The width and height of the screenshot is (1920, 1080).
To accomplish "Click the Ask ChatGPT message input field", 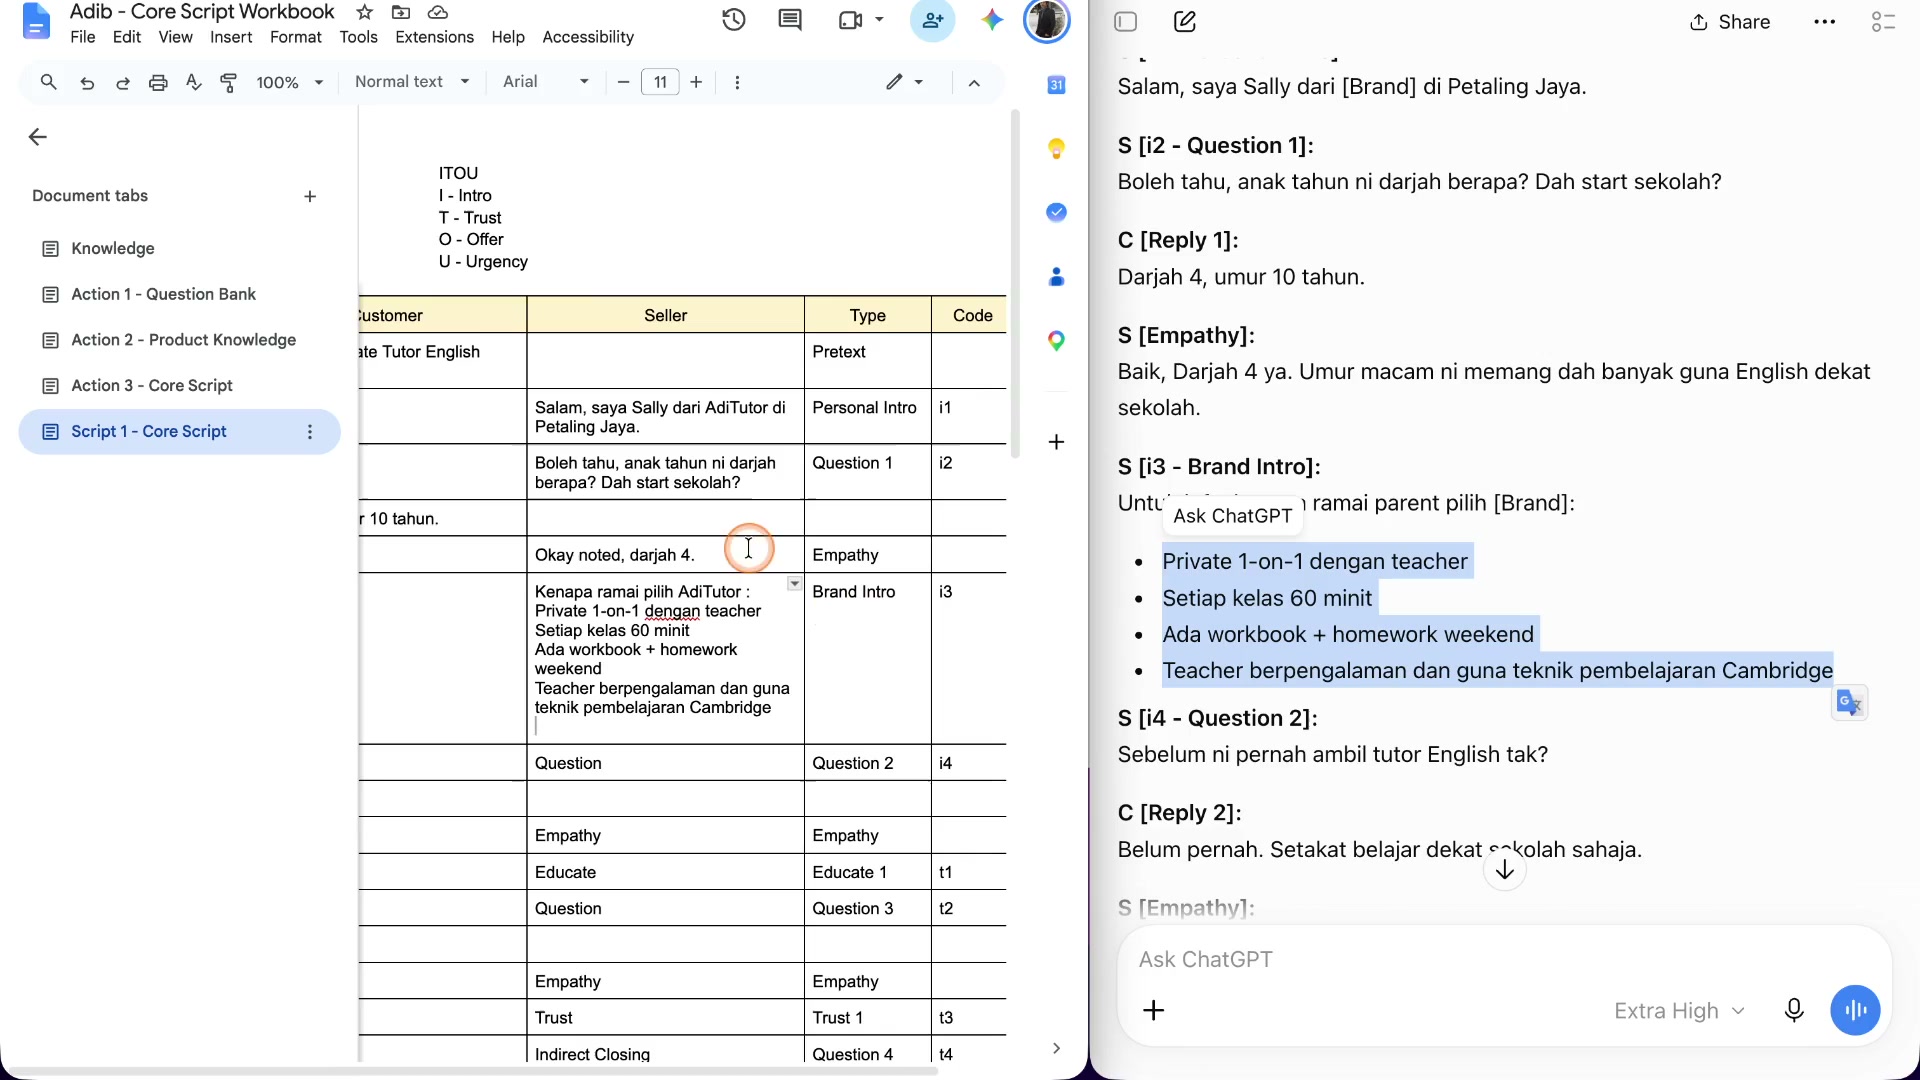I will click(1504, 960).
